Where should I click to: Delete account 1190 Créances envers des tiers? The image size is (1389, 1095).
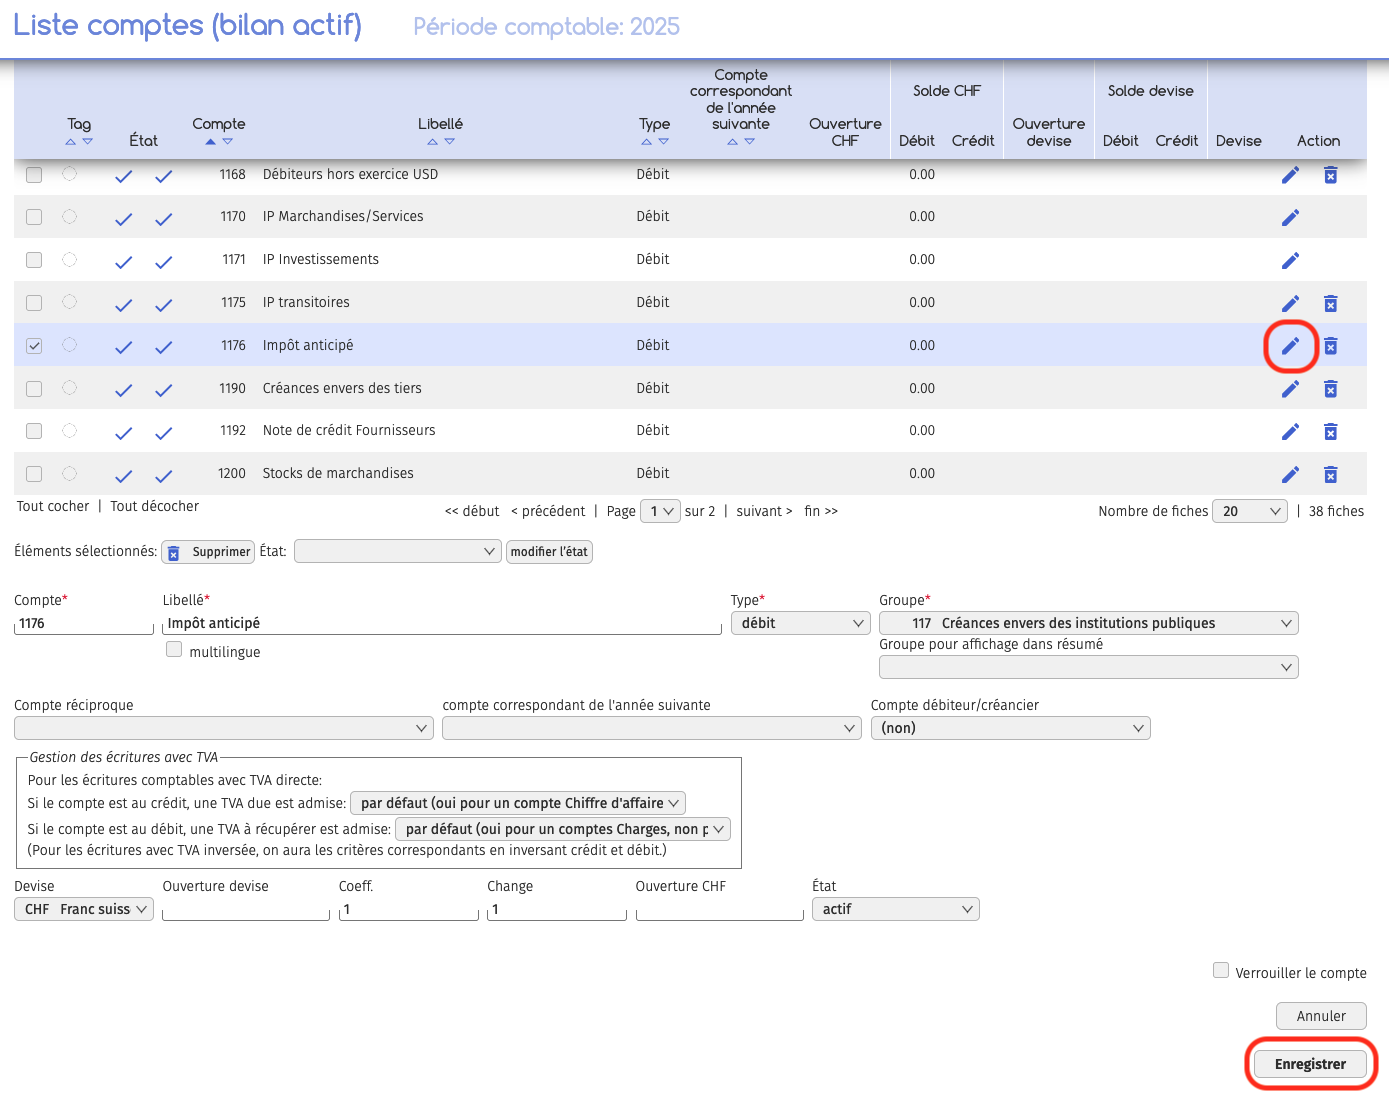1330,389
